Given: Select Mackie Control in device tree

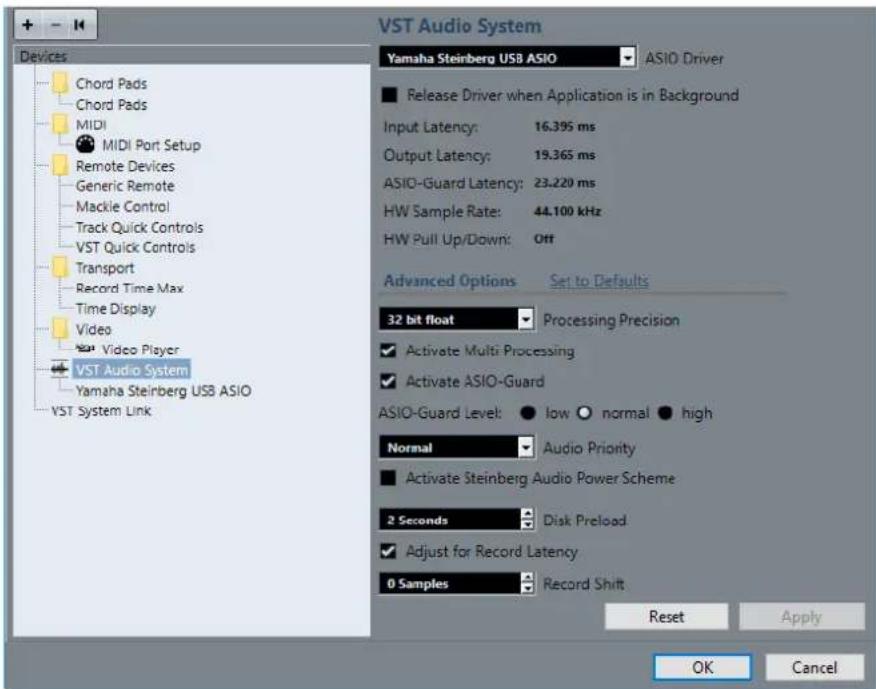Looking at the screenshot, I should [122, 207].
